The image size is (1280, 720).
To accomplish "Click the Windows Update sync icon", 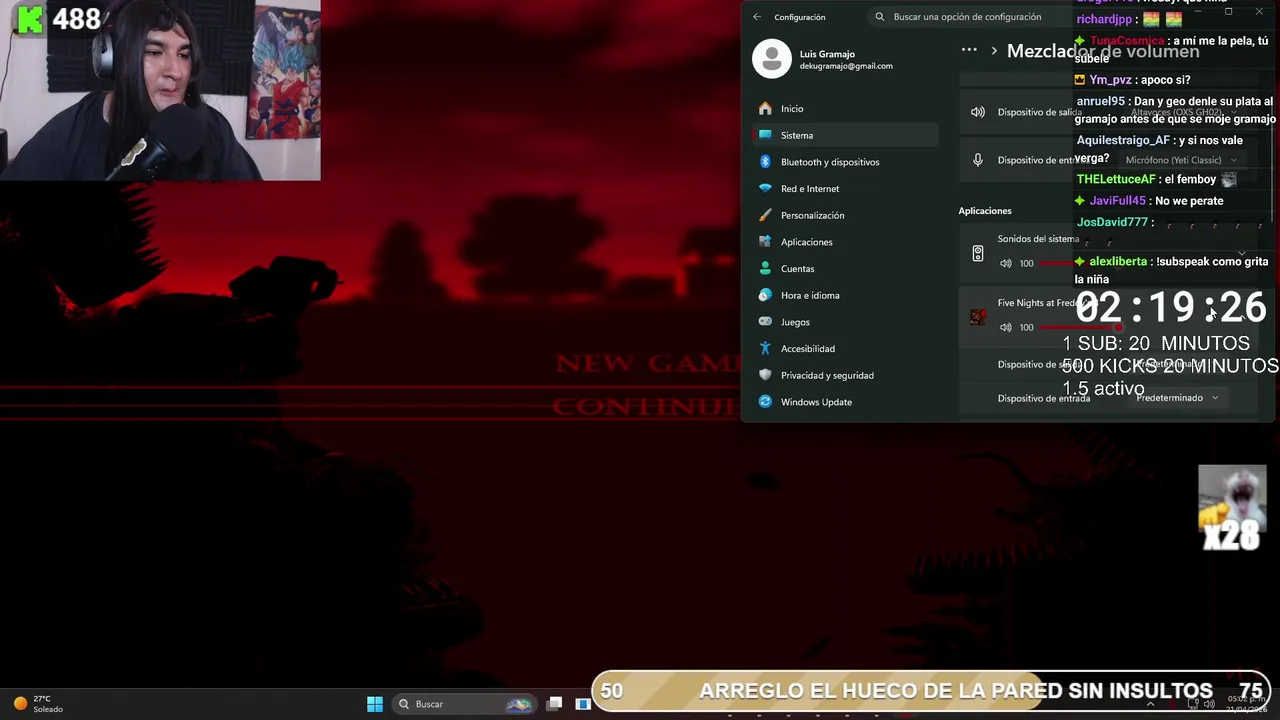I will click(x=765, y=402).
